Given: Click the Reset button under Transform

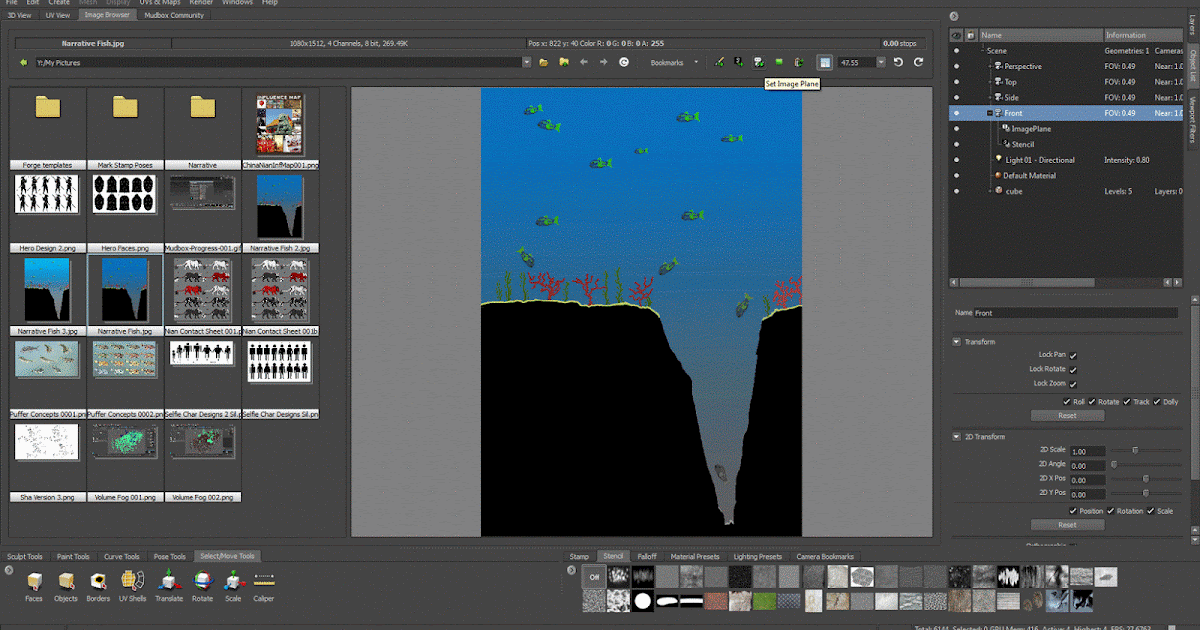Looking at the screenshot, I should click(x=1067, y=415).
